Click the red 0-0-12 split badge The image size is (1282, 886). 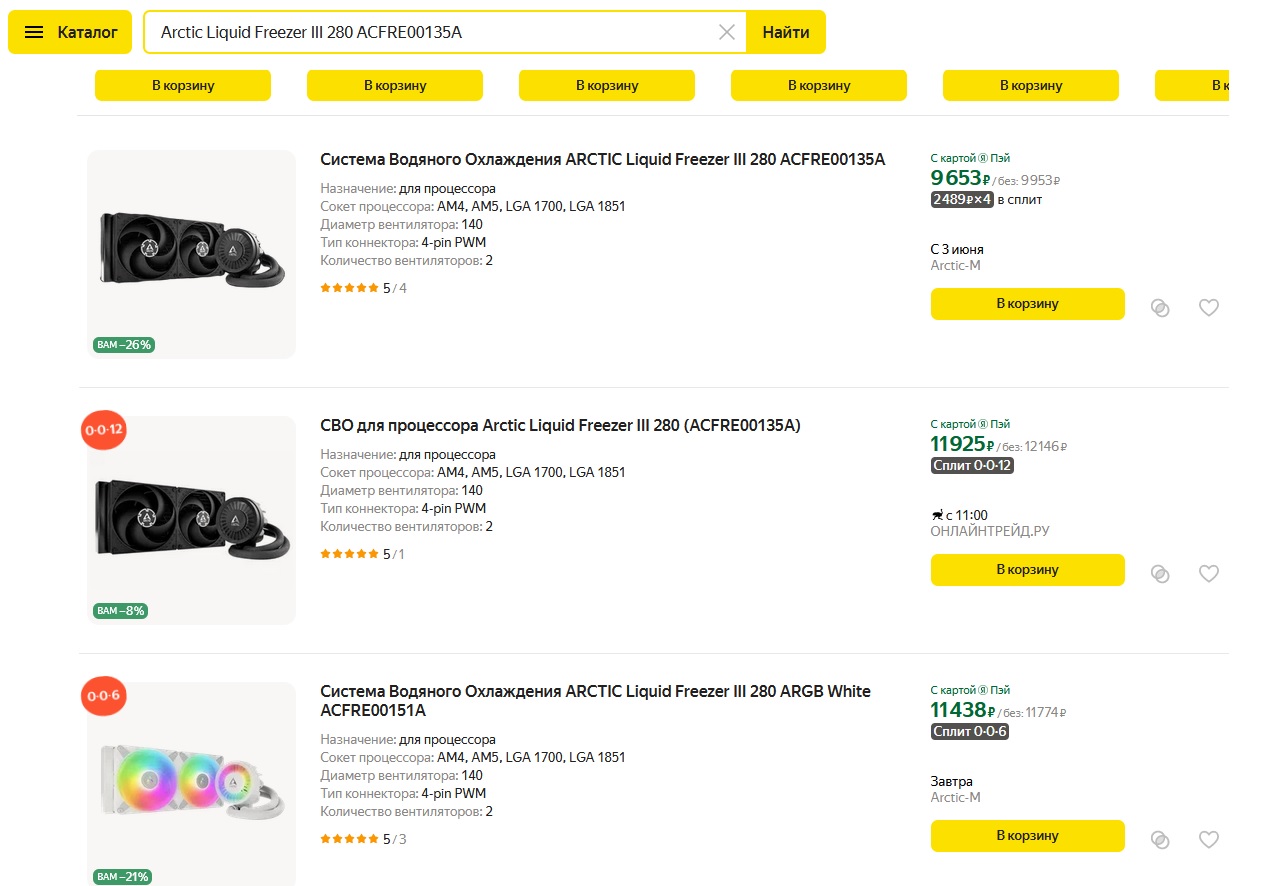(x=104, y=431)
